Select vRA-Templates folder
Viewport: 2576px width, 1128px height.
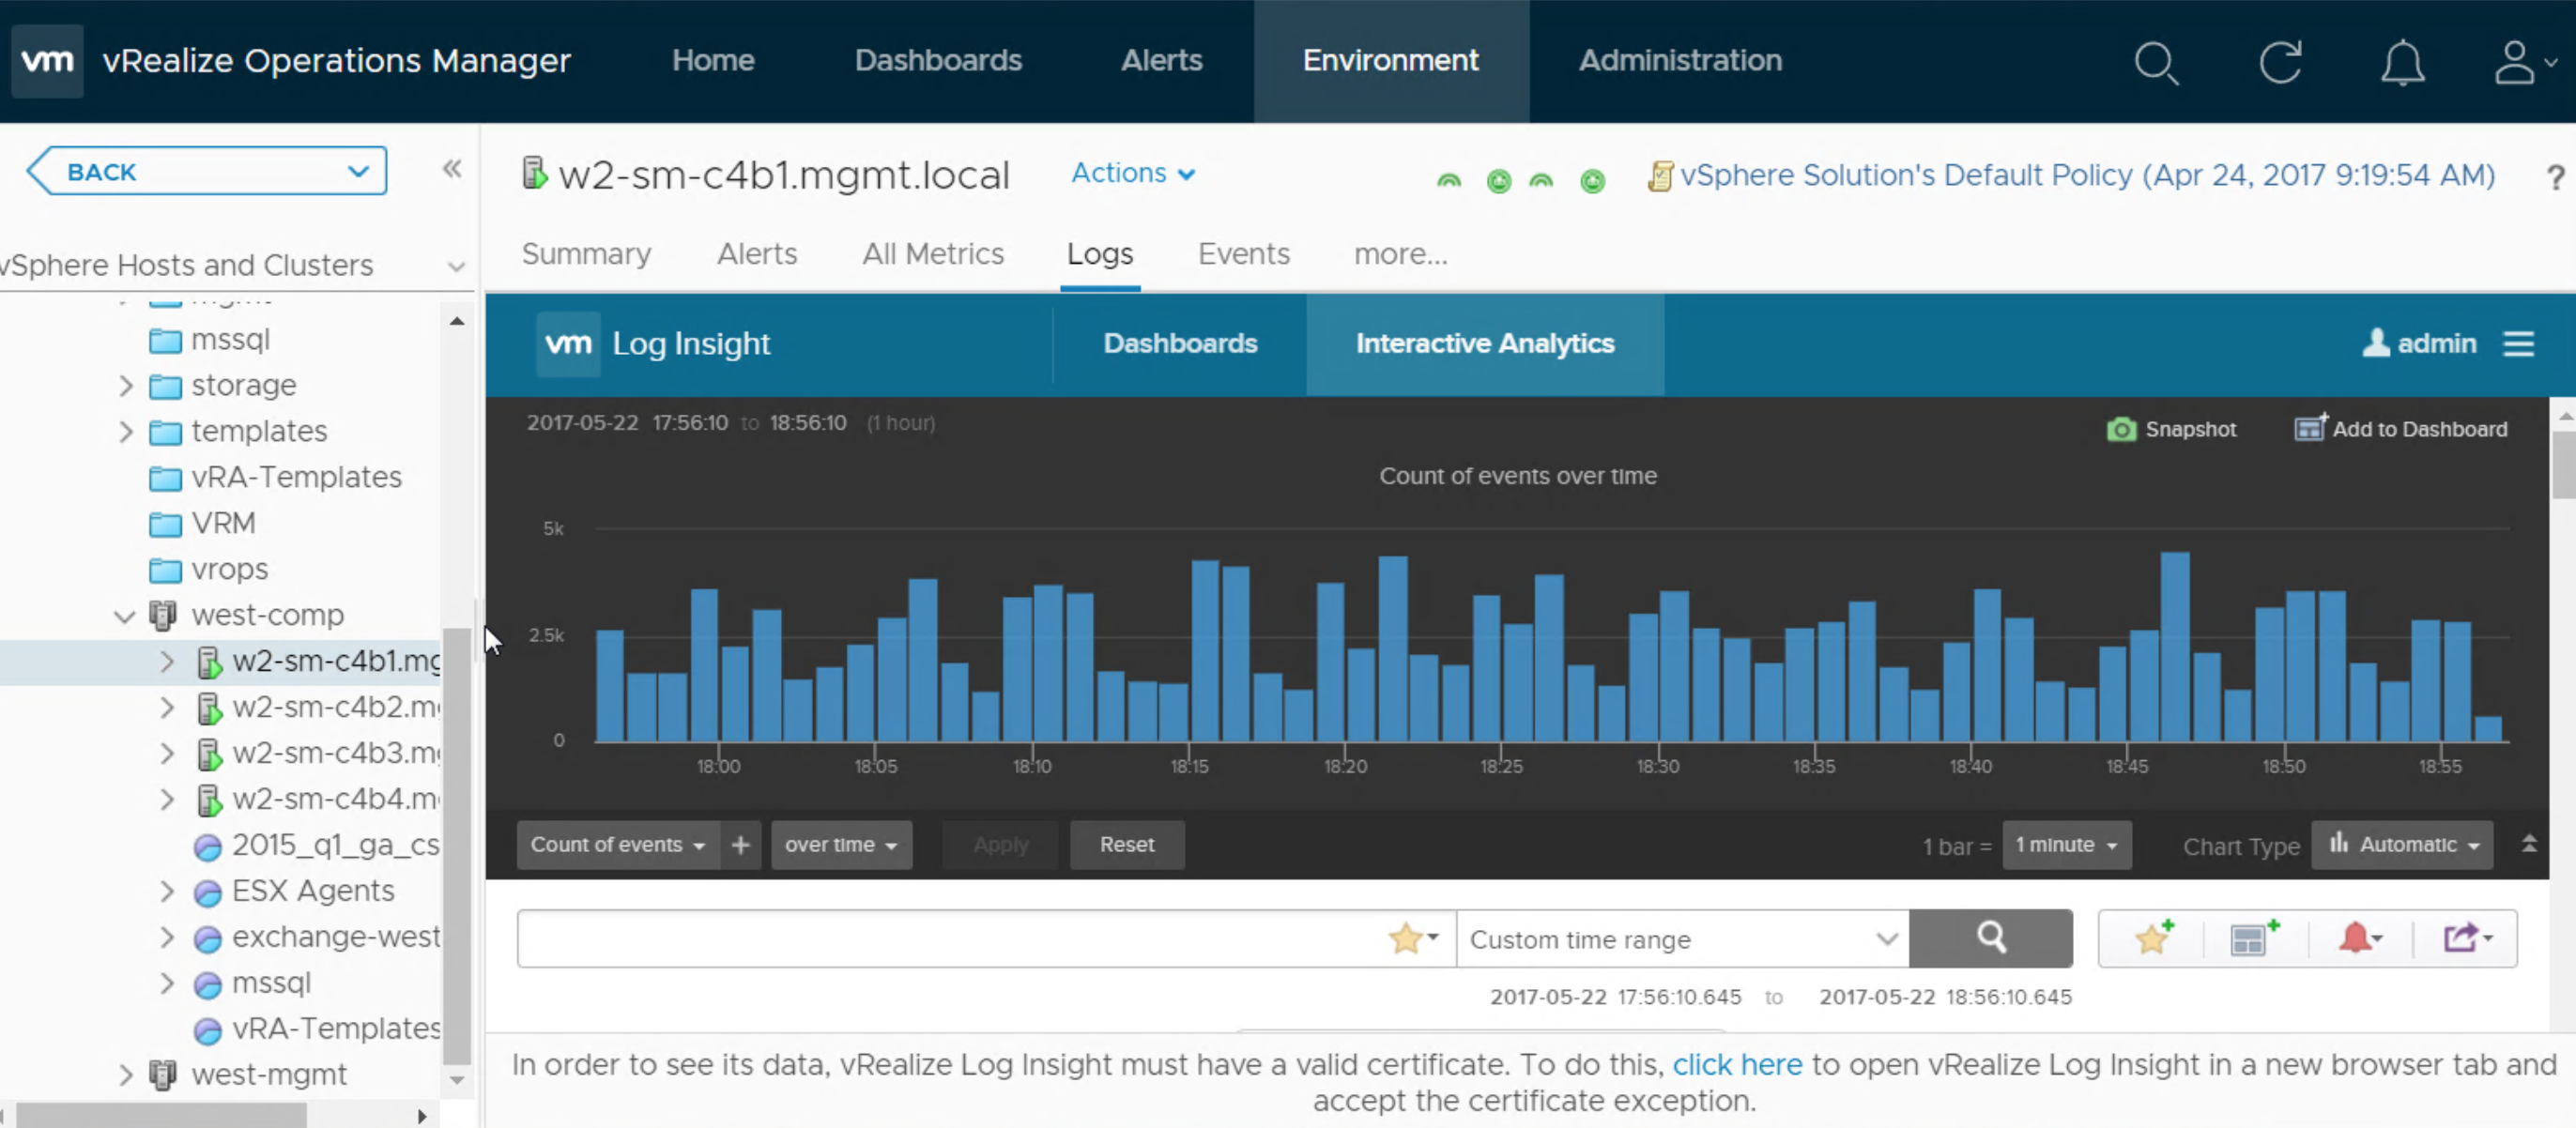pyautogui.click(x=296, y=478)
